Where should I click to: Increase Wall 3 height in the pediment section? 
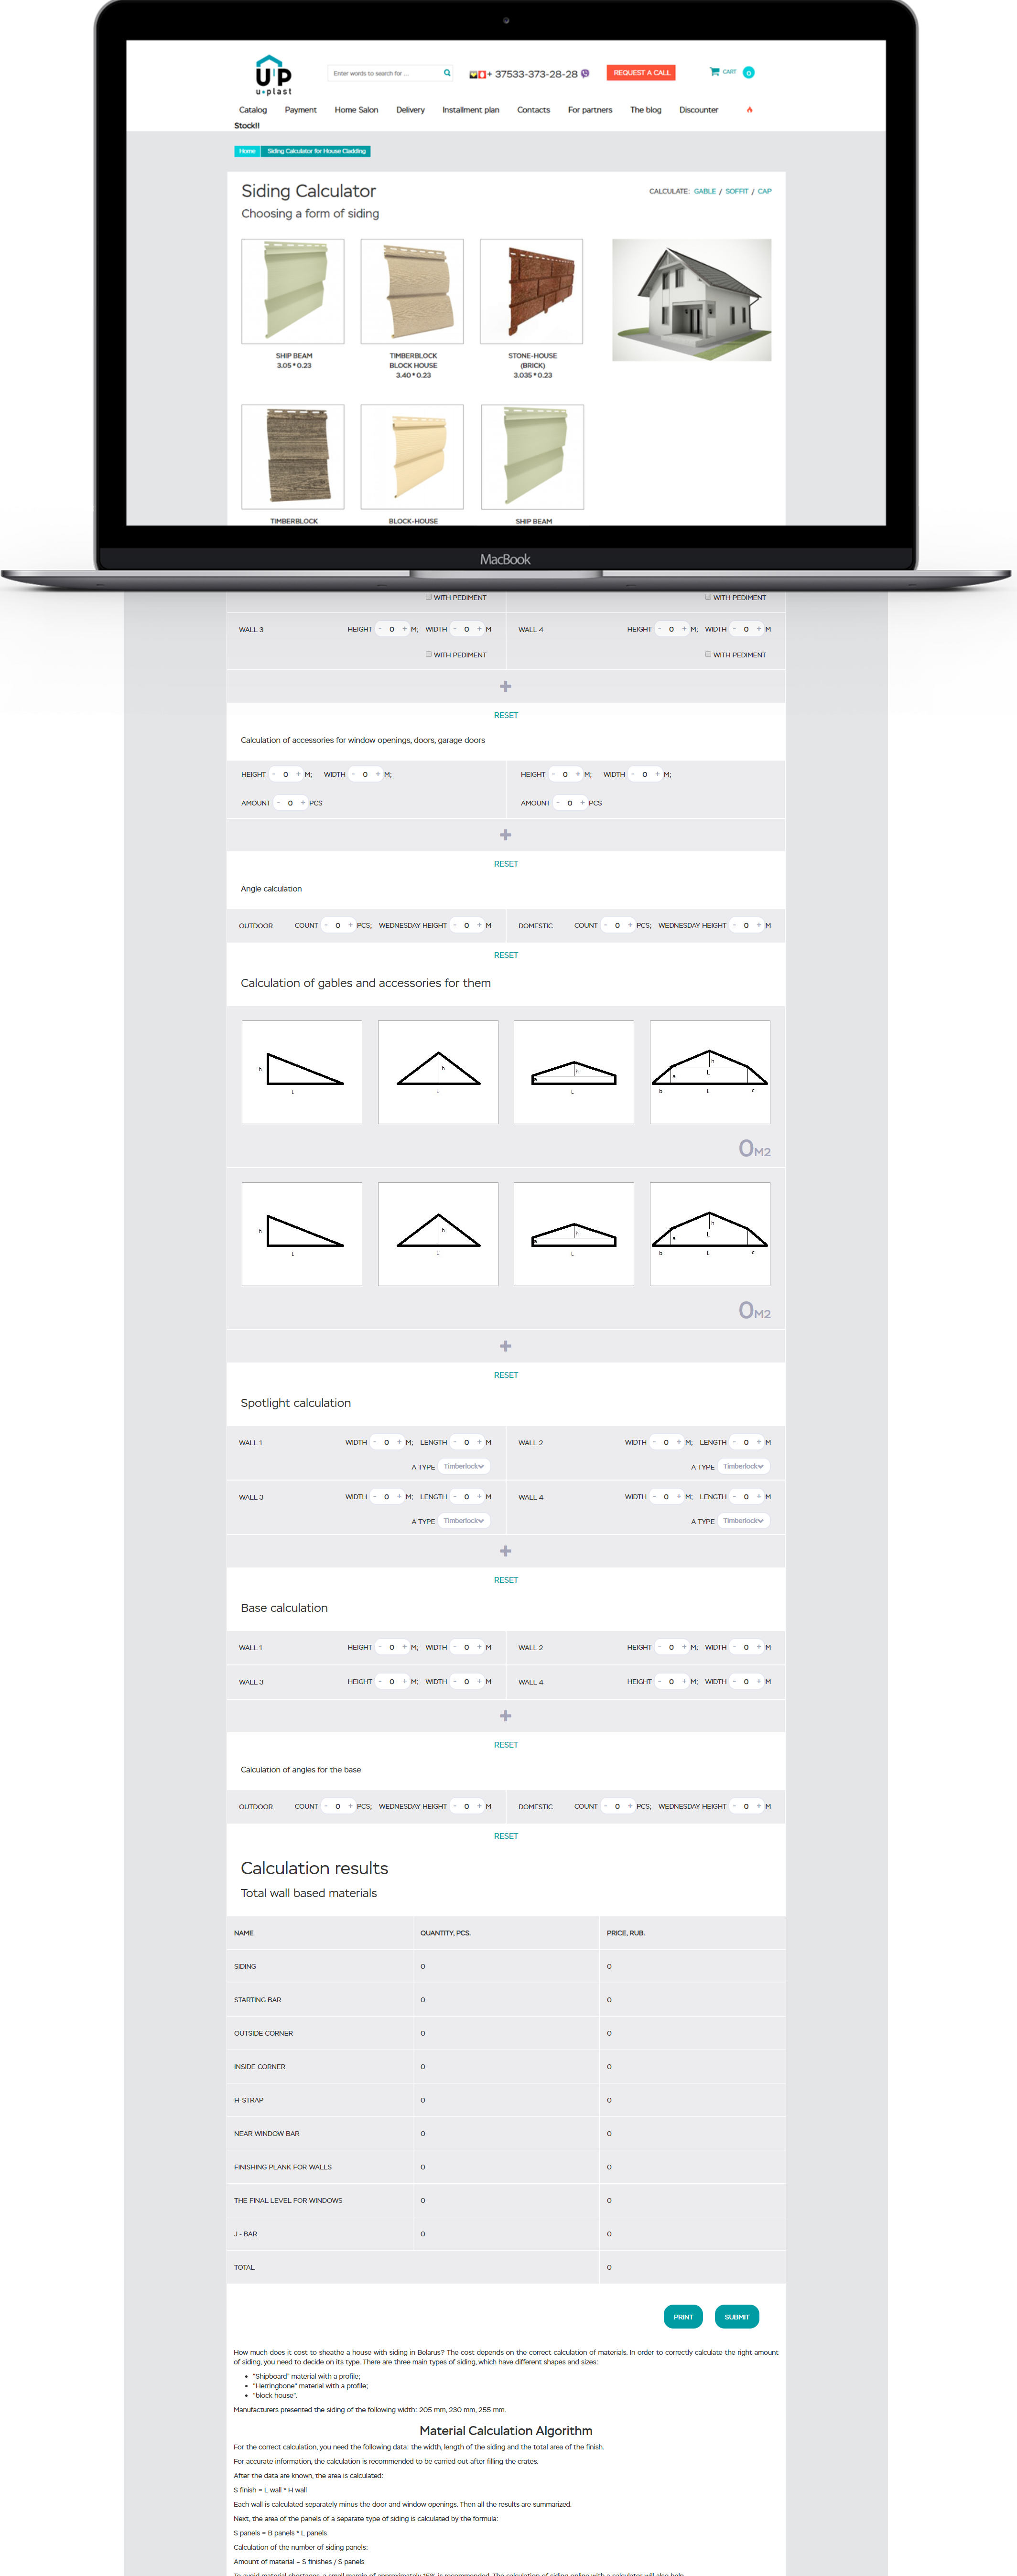pyautogui.click(x=404, y=629)
